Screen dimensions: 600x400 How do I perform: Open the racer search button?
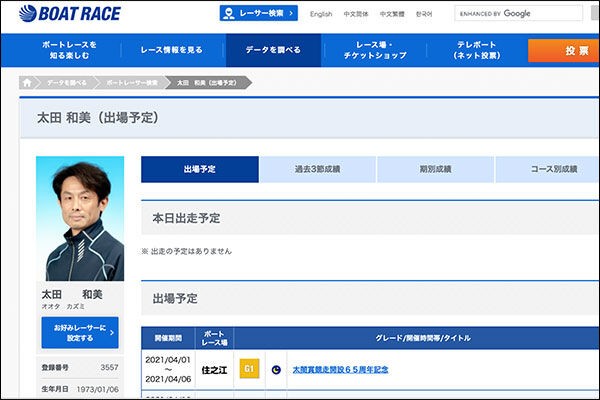[259, 13]
